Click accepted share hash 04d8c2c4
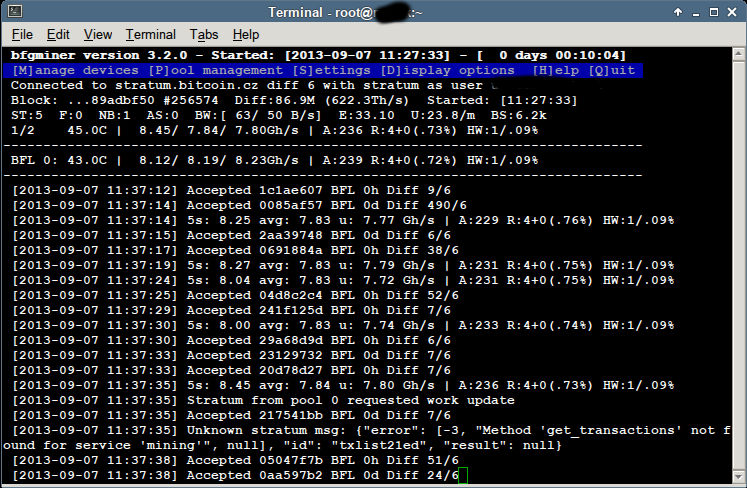The height and width of the screenshot is (488, 747). (x=291, y=295)
